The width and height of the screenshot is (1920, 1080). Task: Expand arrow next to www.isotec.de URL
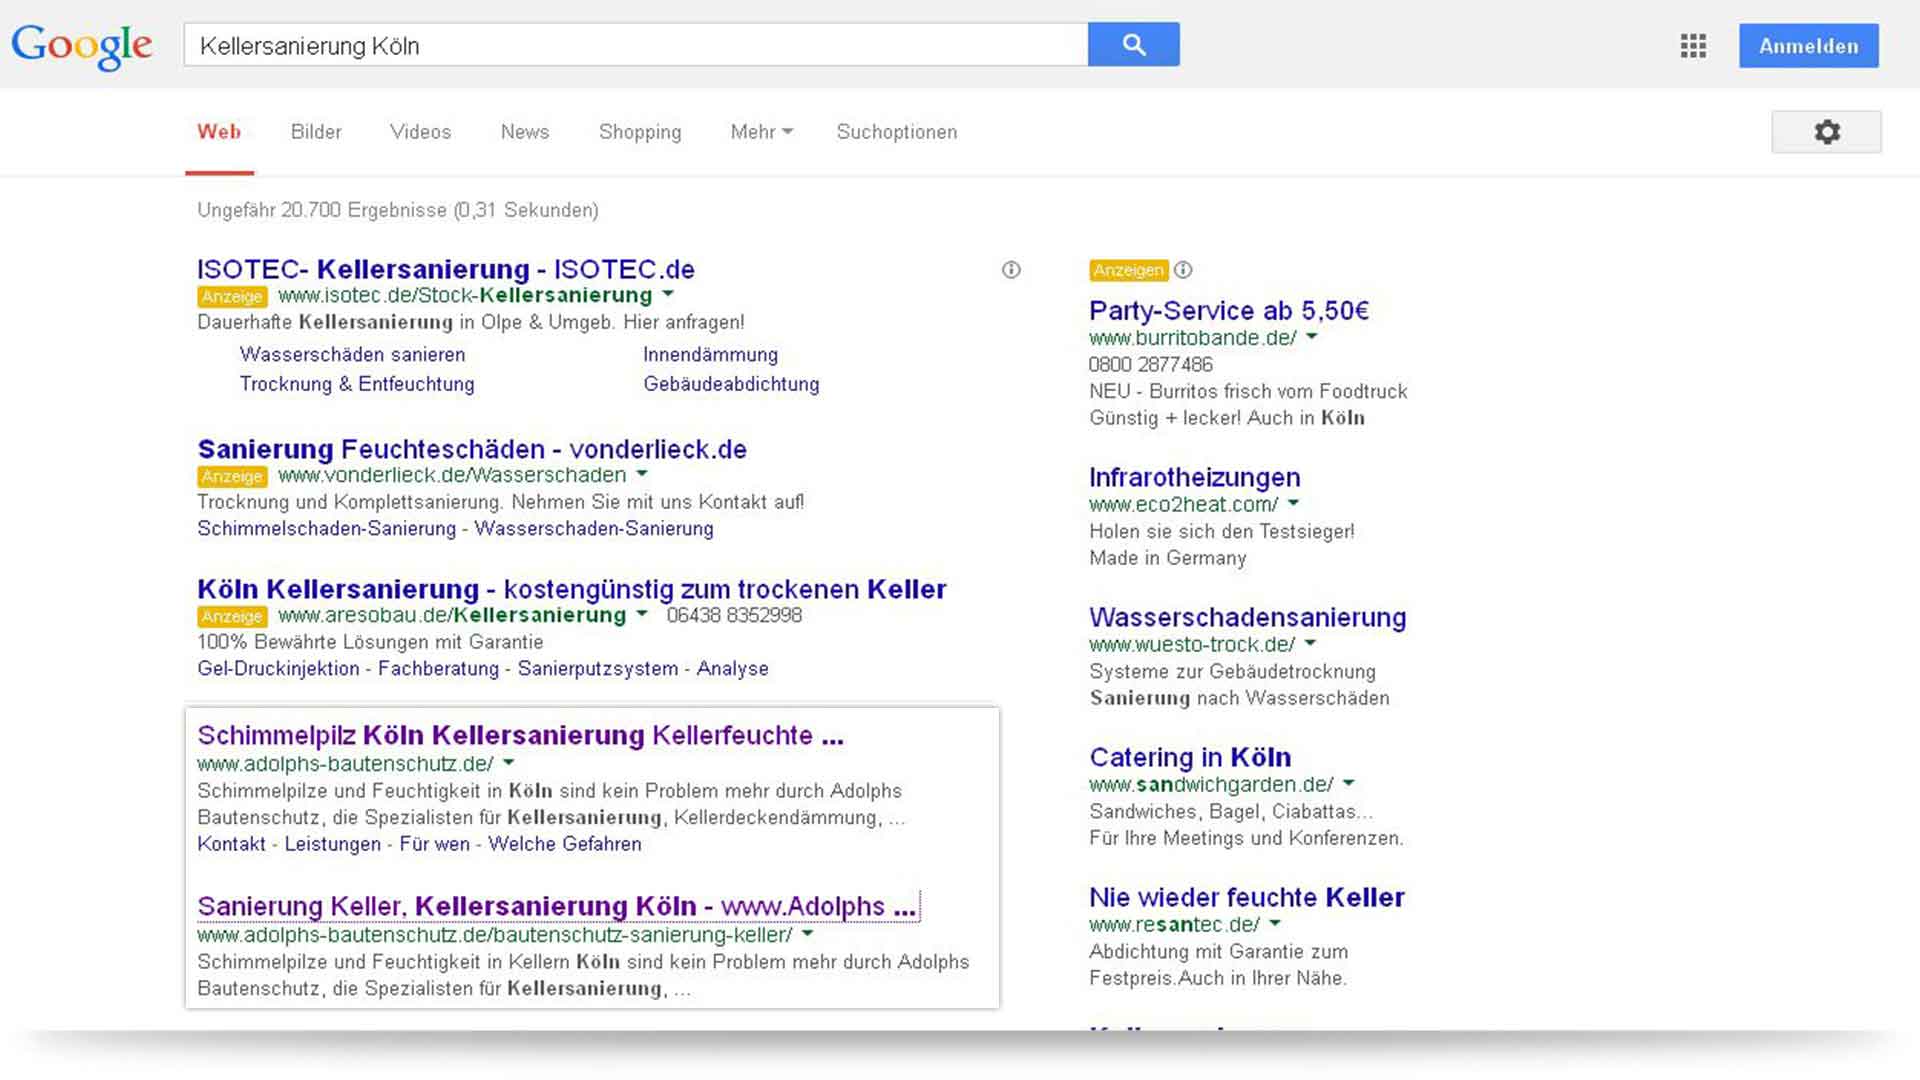[668, 295]
